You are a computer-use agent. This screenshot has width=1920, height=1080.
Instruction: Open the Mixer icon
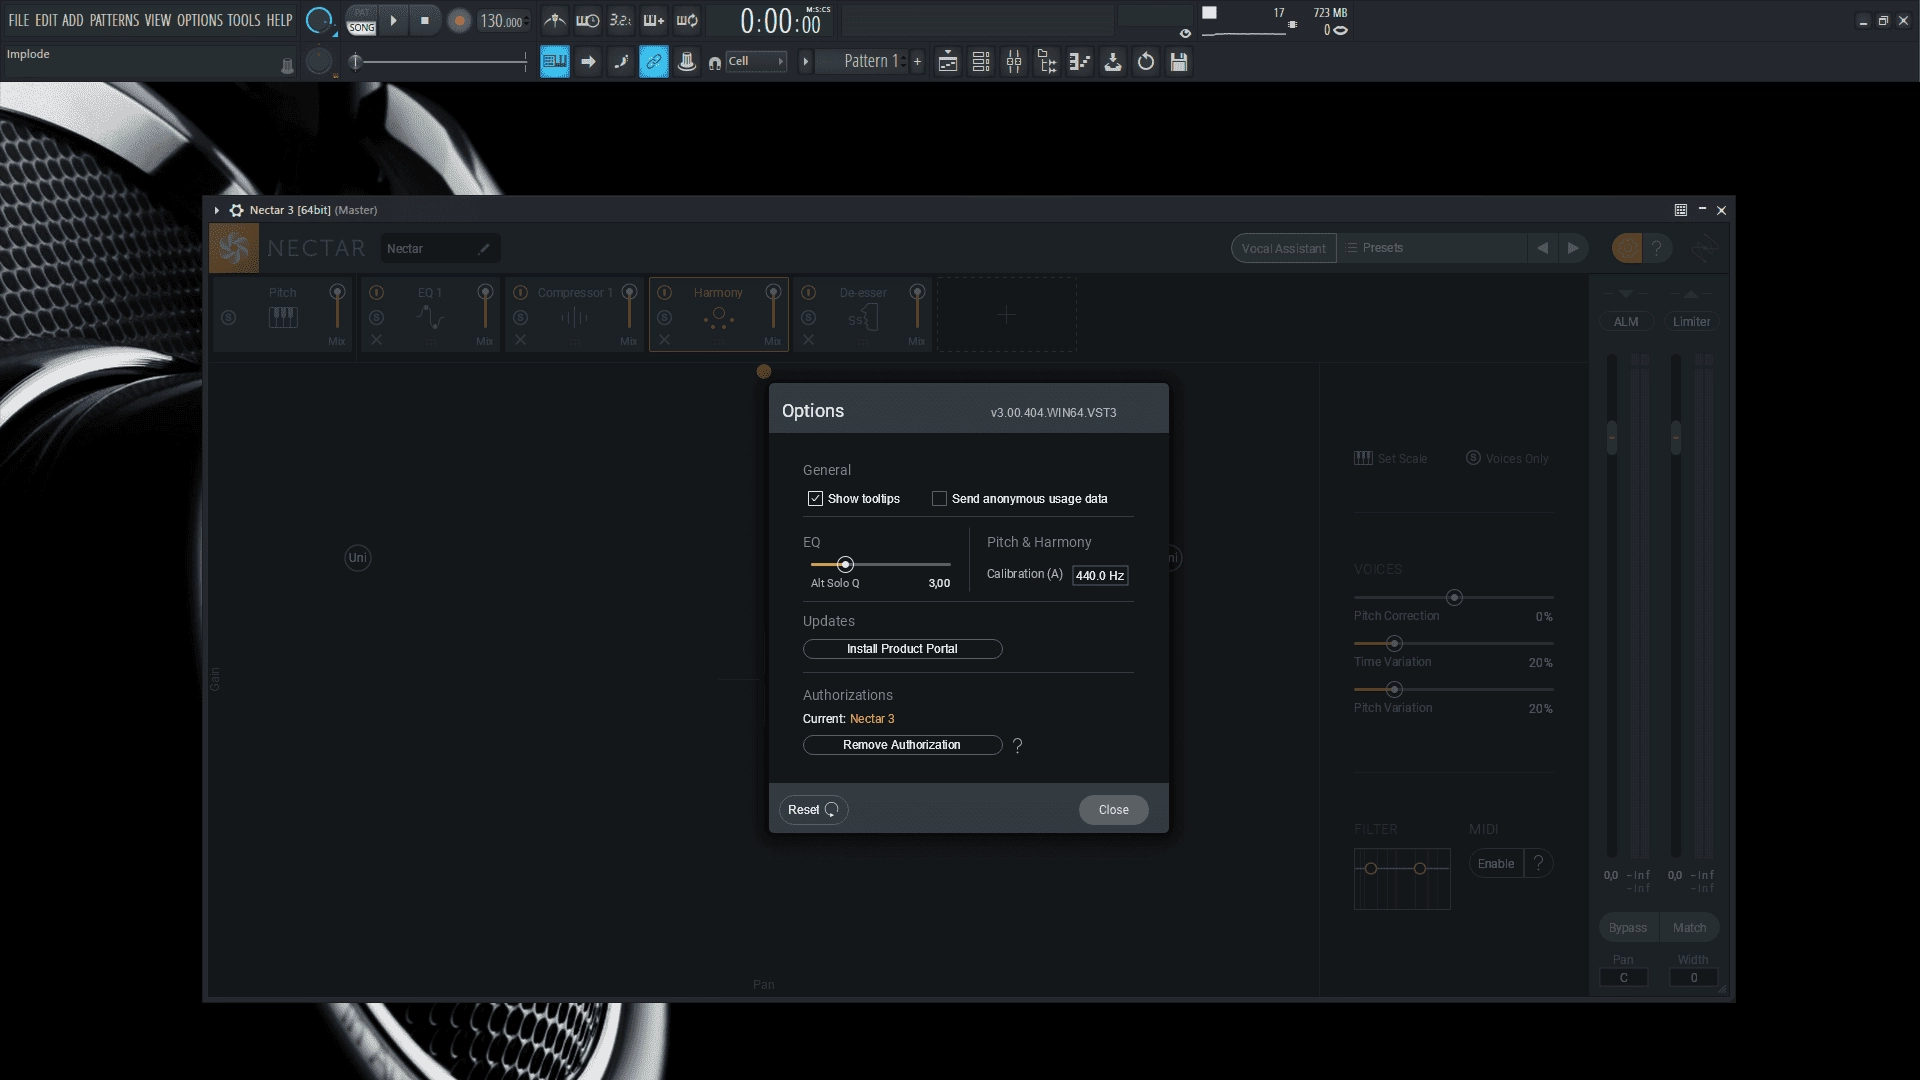click(x=1014, y=62)
